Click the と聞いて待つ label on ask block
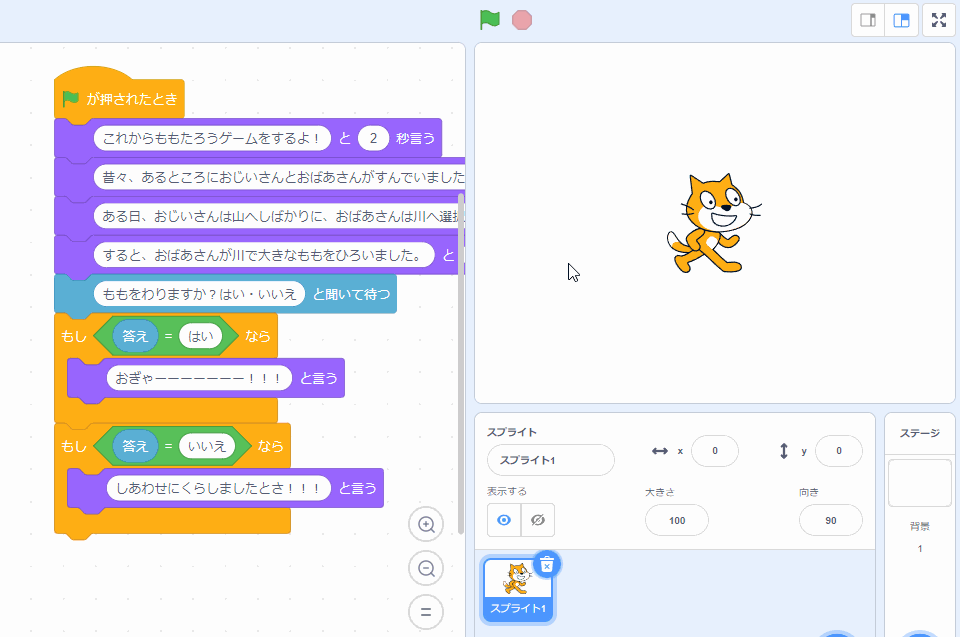This screenshot has width=960, height=637. (x=351, y=295)
